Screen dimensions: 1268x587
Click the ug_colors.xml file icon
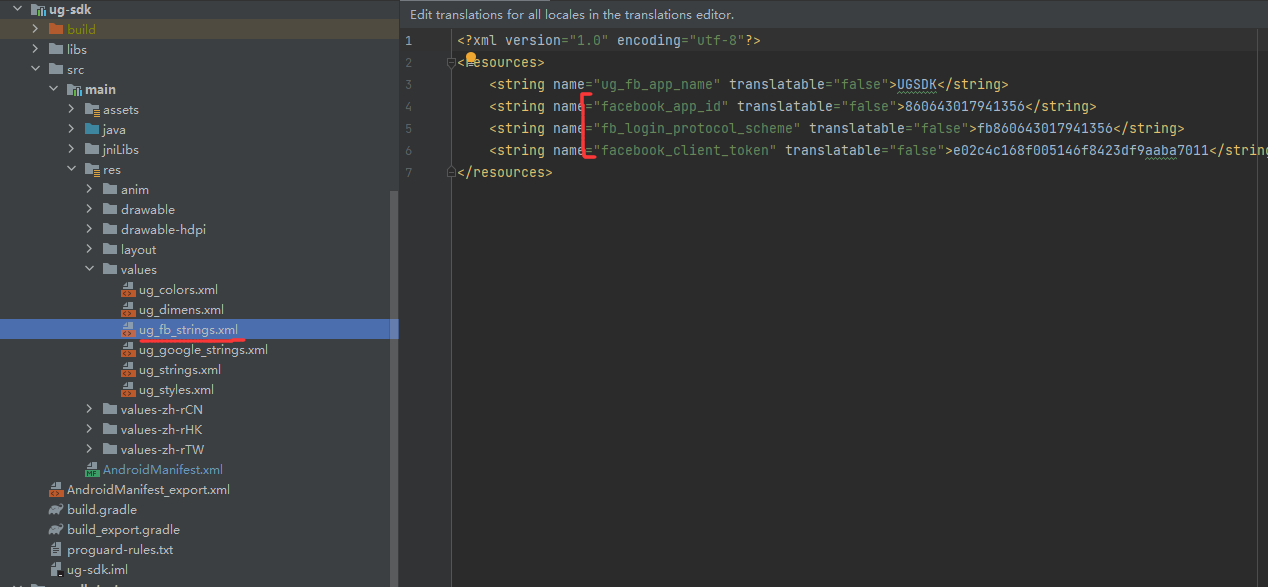(x=128, y=290)
